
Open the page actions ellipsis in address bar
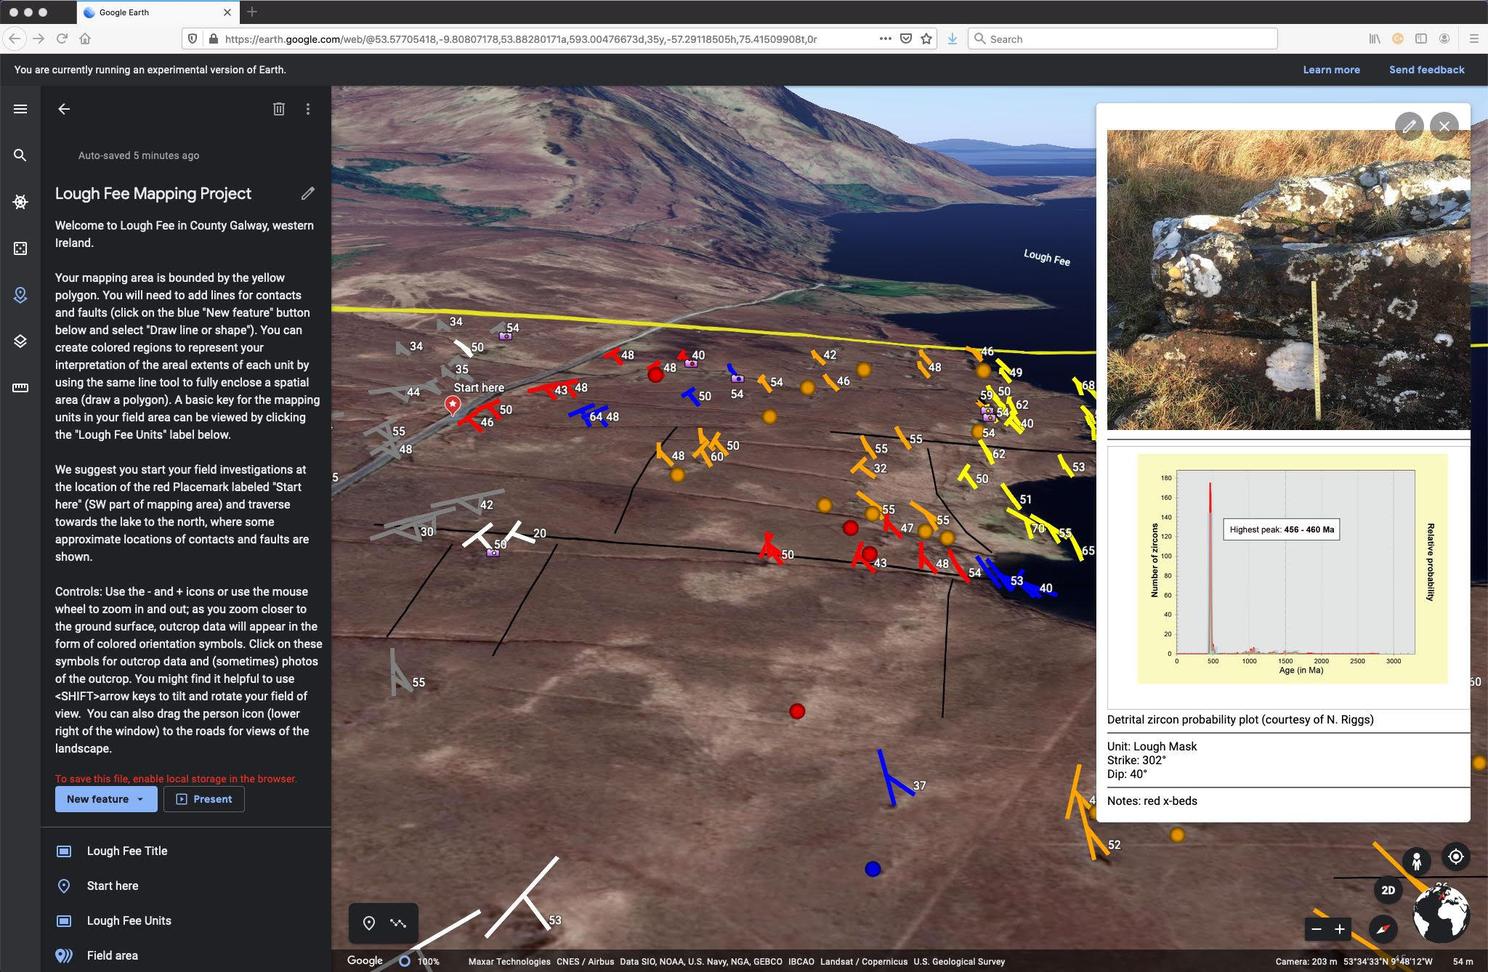point(884,39)
